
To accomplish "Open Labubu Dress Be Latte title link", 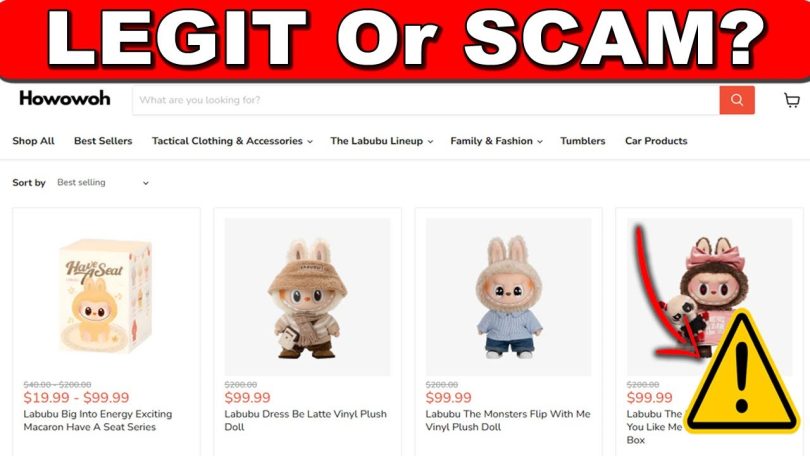I will tap(305, 420).
